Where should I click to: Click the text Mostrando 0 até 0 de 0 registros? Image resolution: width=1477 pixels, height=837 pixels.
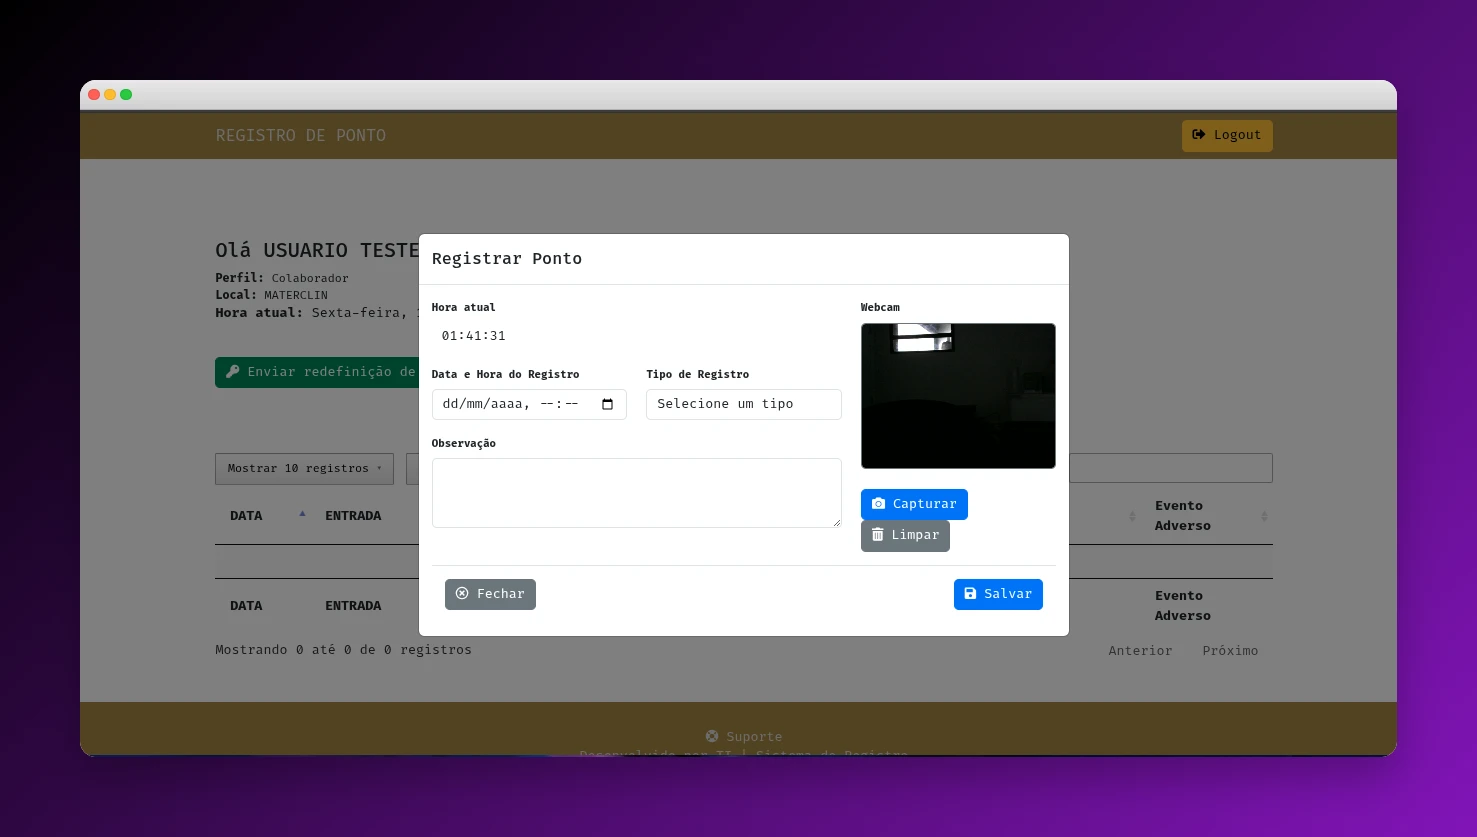tap(343, 650)
